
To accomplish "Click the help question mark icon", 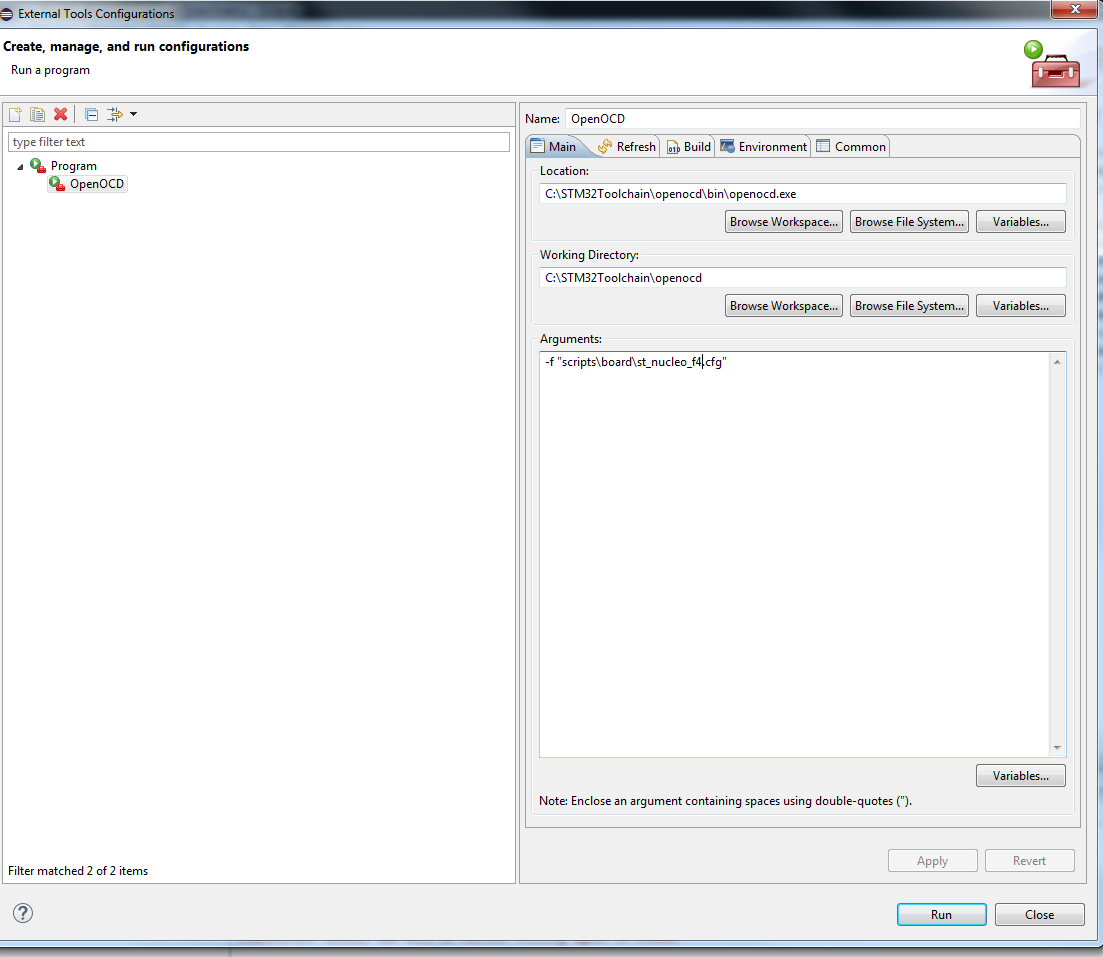I will 23,913.
